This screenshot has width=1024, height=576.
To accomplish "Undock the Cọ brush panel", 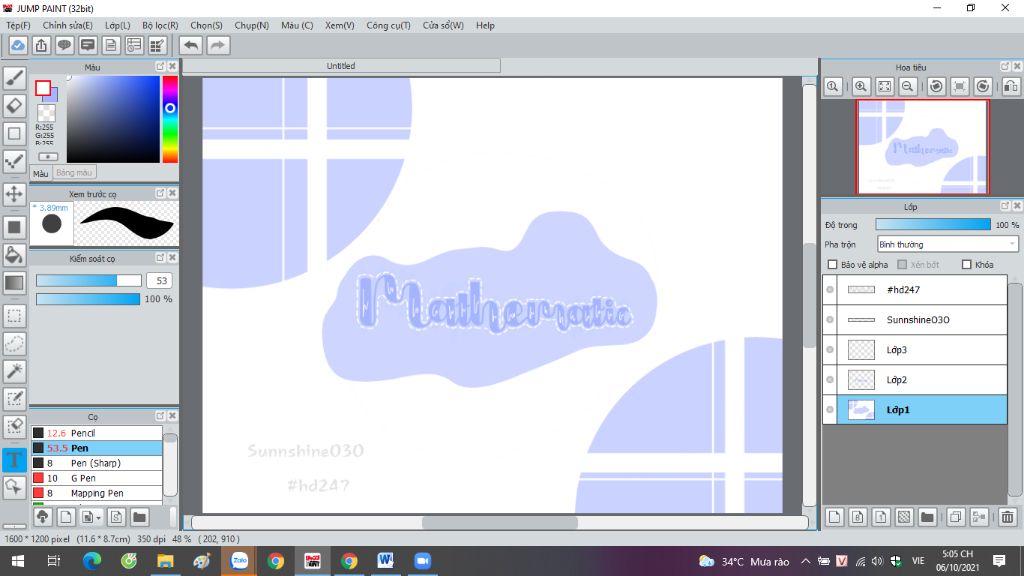I will pos(160,416).
